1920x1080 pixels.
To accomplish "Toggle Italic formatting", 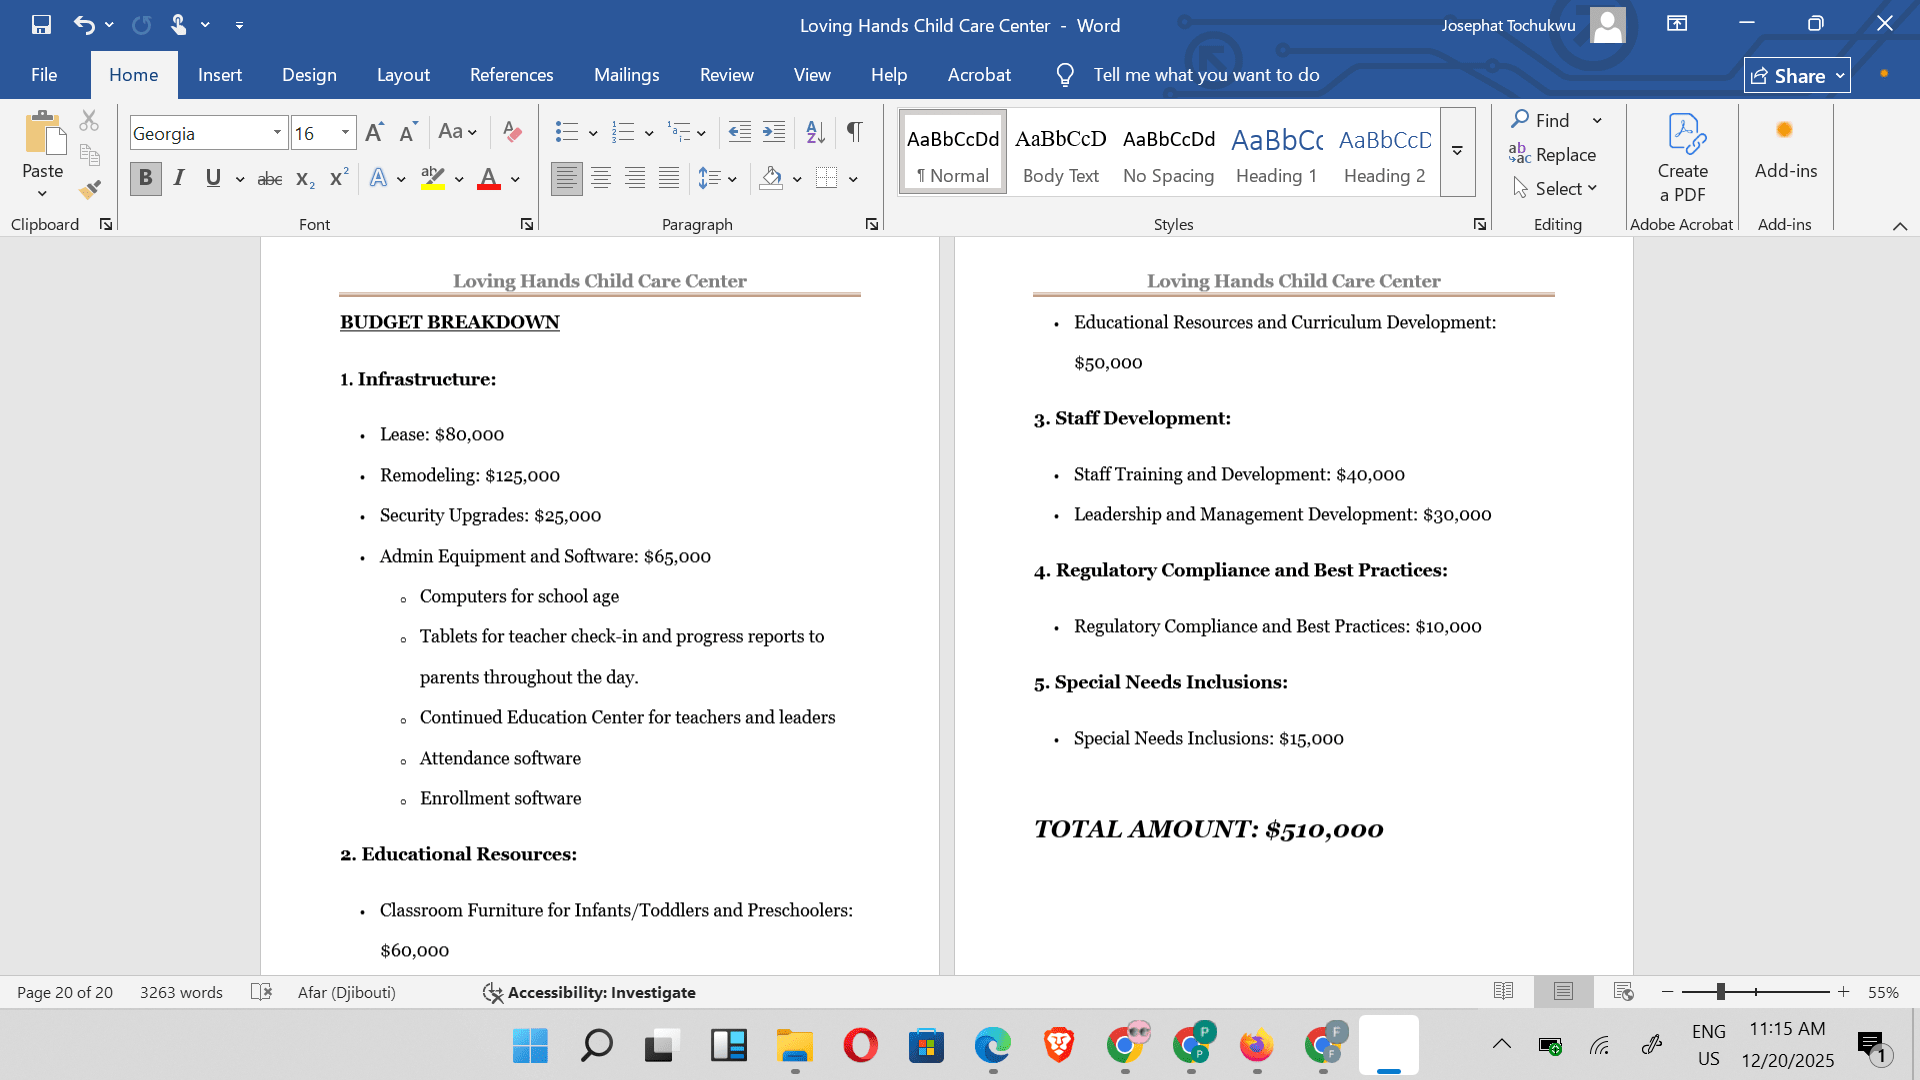I will pyautogui.click(x=179, y=178).
